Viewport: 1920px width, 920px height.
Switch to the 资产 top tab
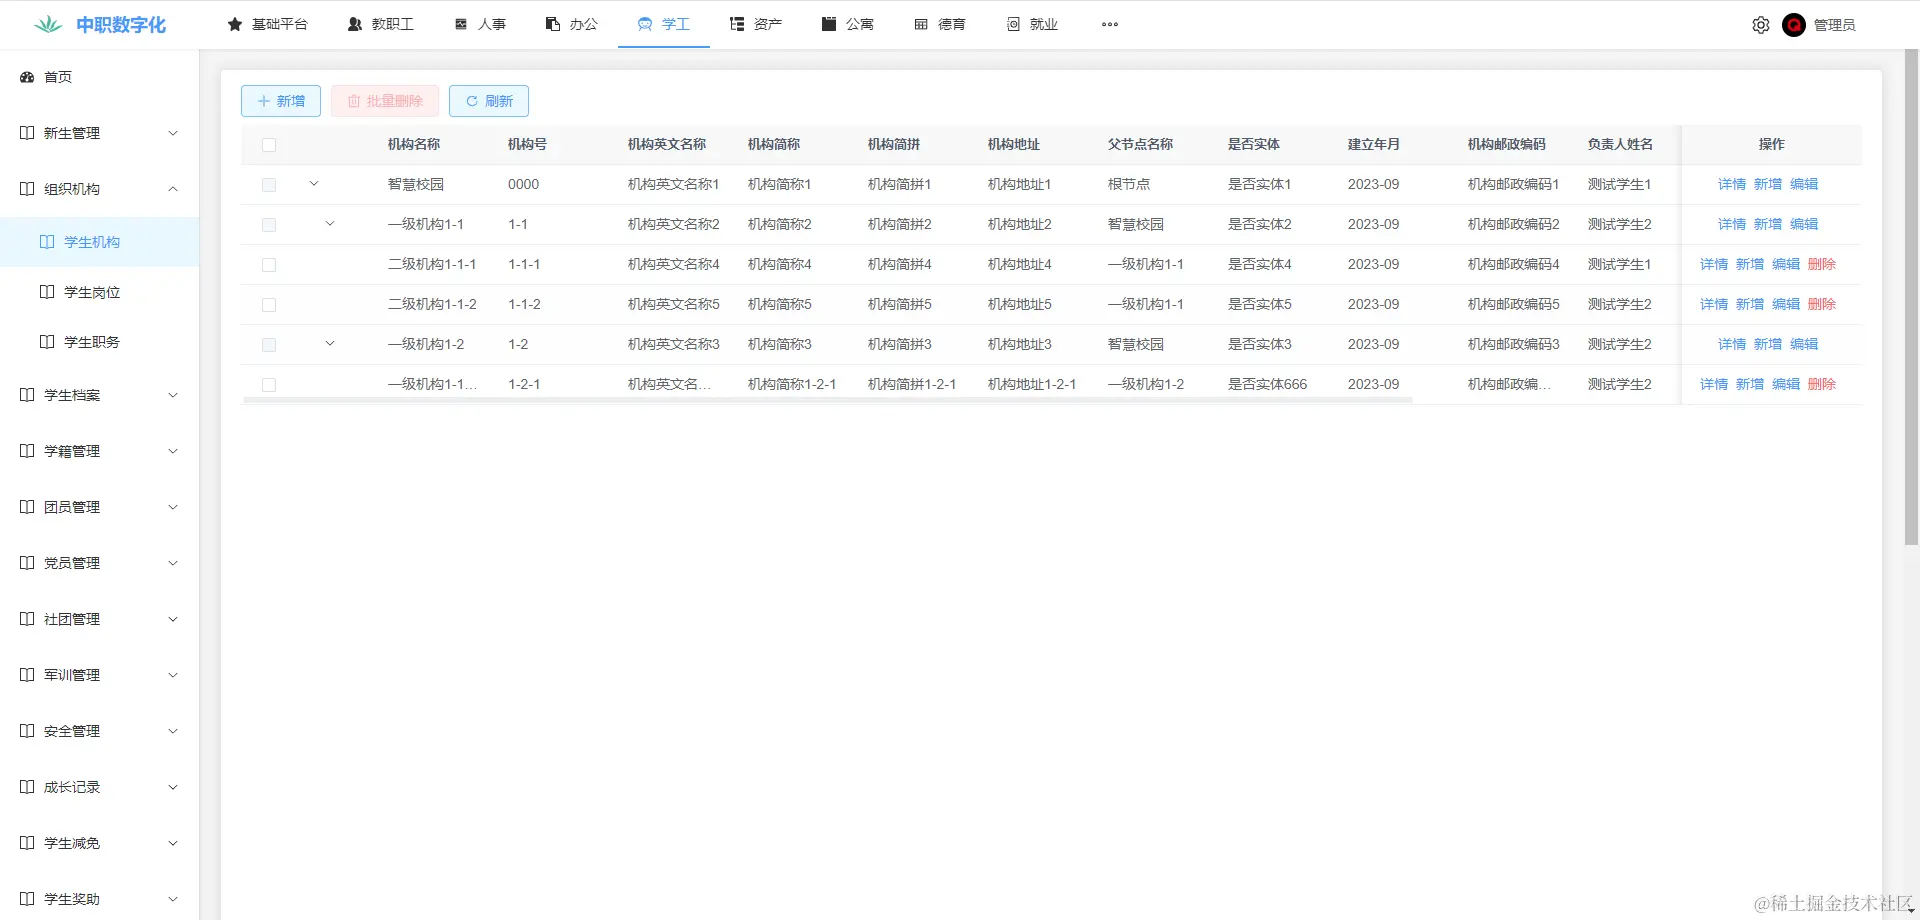pyautogui.click(x=756, y=24)
